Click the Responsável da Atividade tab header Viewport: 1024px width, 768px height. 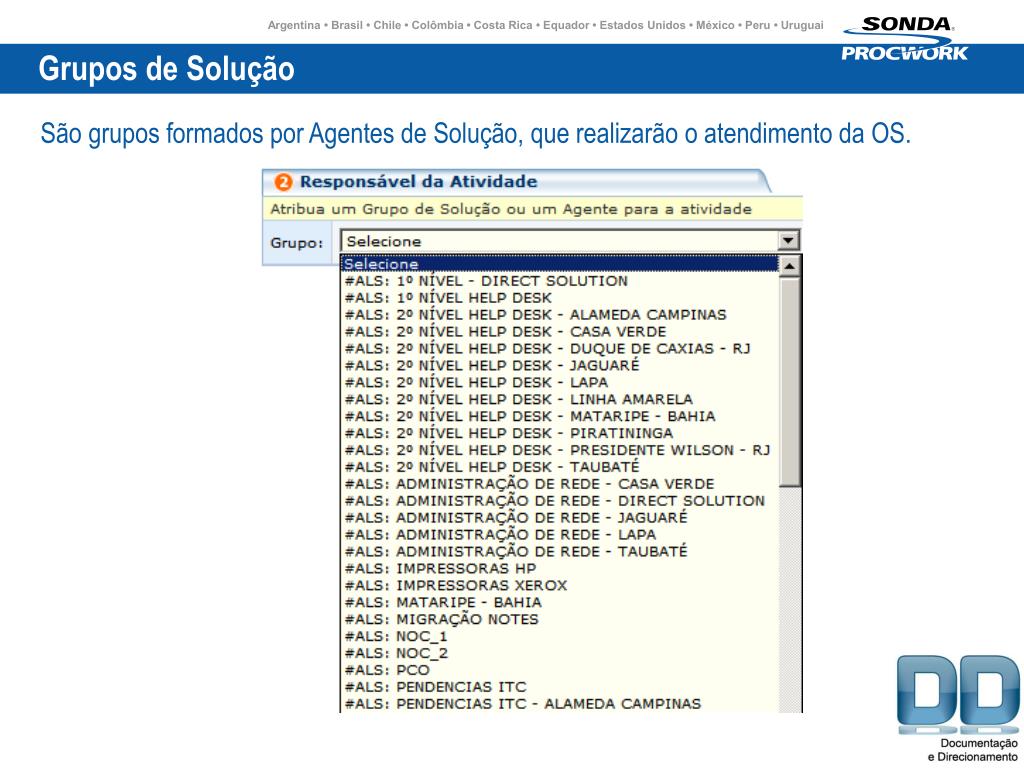tap(516, 182)
